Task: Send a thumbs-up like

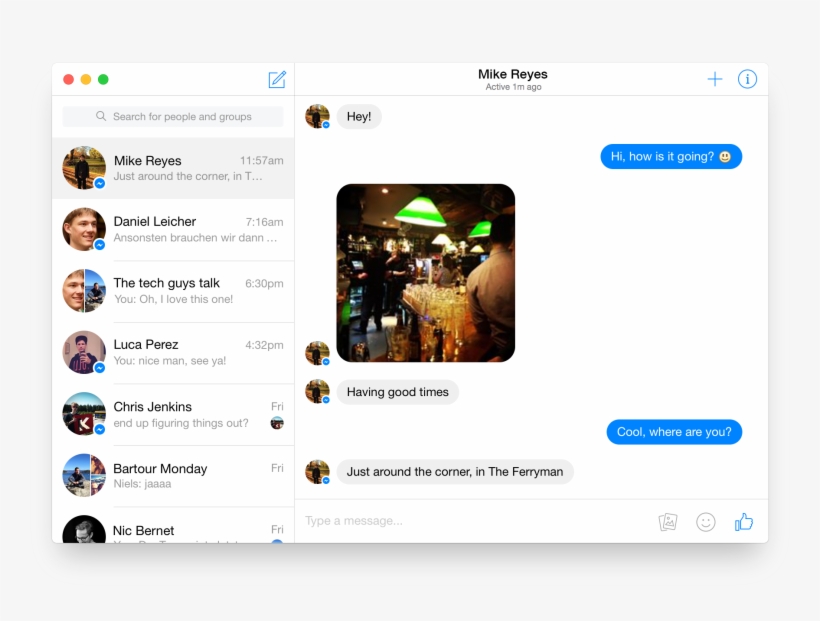Action: [x=744, y=522]
